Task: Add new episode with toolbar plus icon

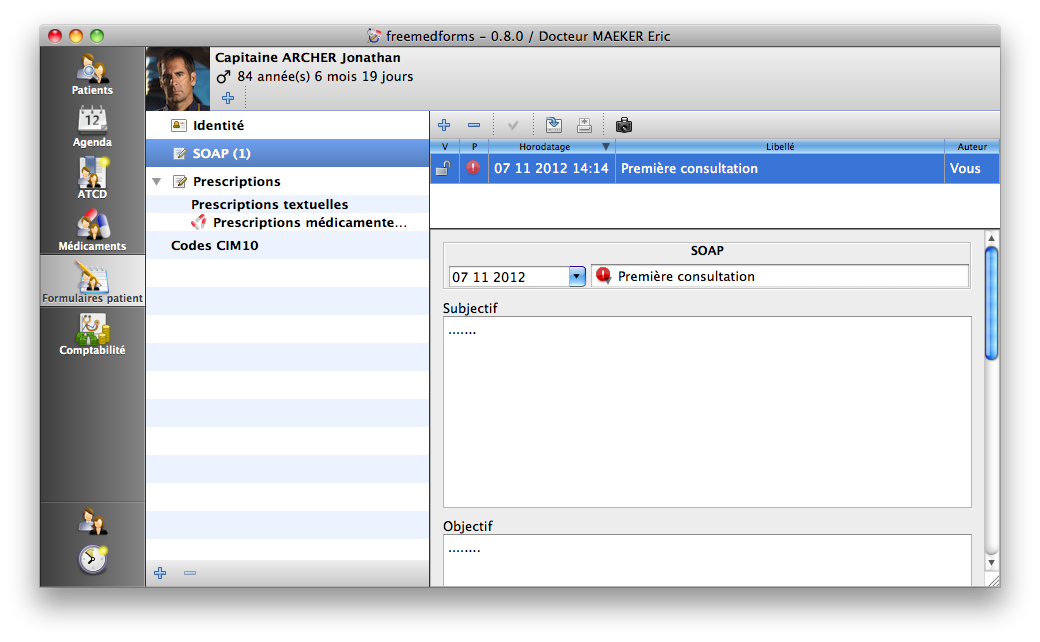Action: (444, 125)
